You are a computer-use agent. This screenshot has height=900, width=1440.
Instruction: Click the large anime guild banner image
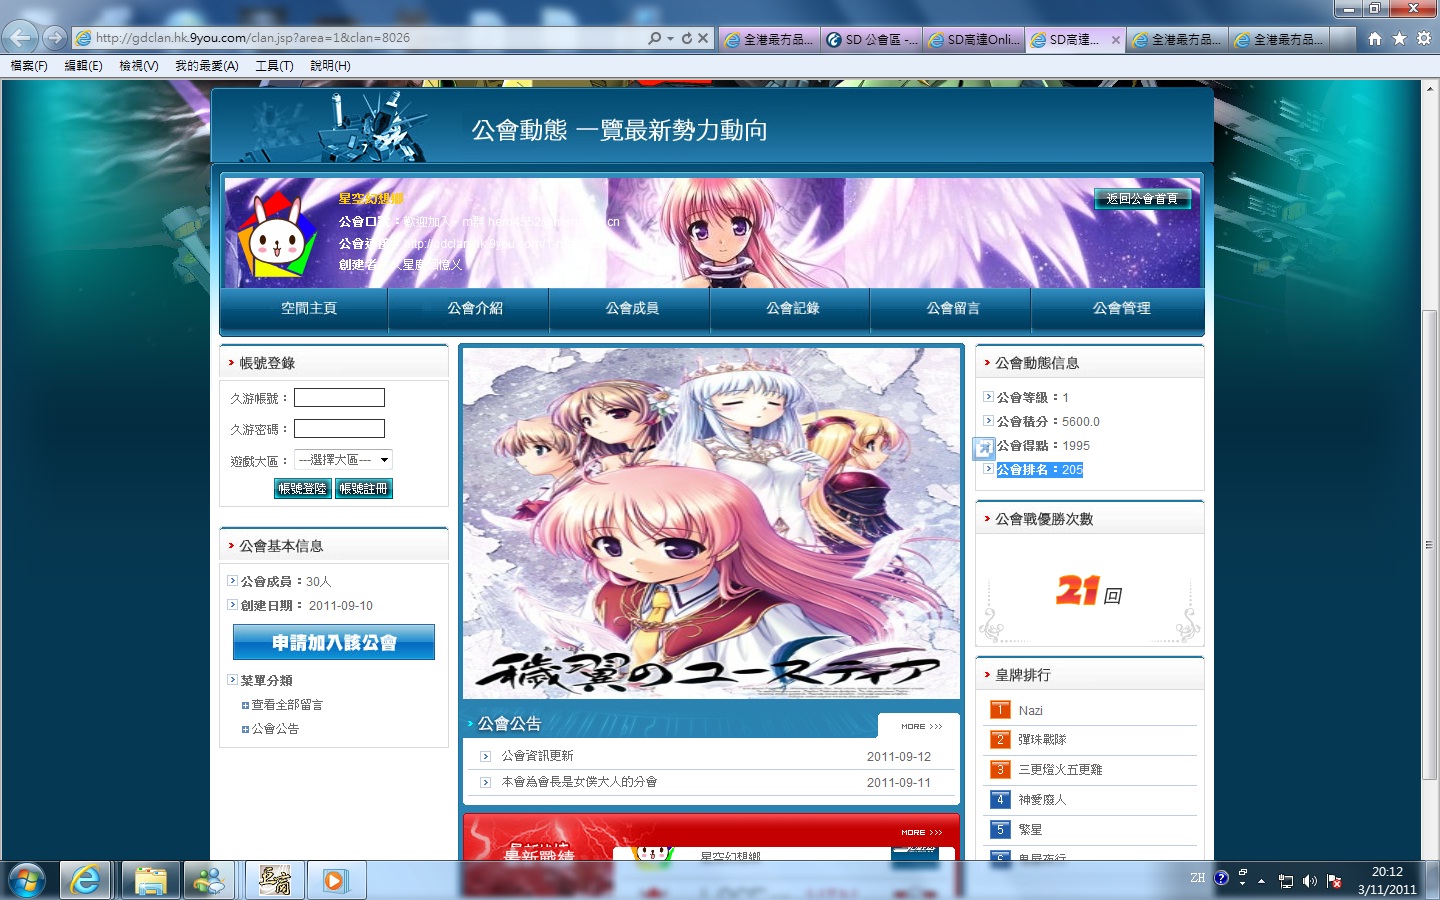pyautogui.click(x=711, y=523)
